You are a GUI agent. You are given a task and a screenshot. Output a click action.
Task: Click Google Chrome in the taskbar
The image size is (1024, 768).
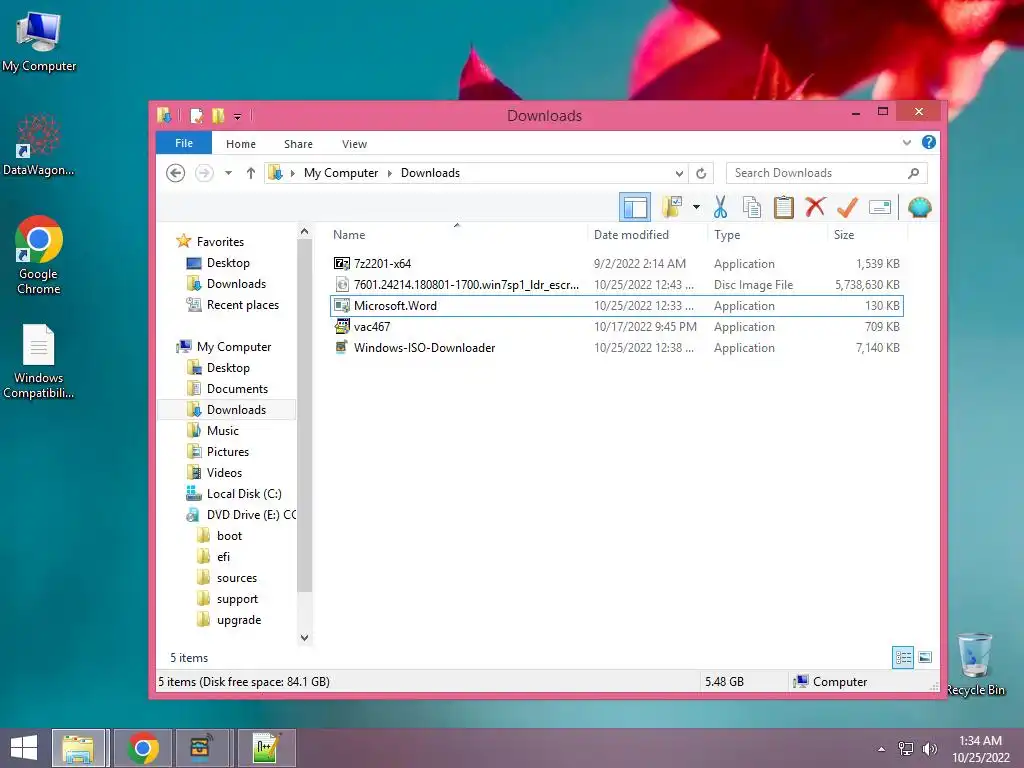[x=143, y=748]
